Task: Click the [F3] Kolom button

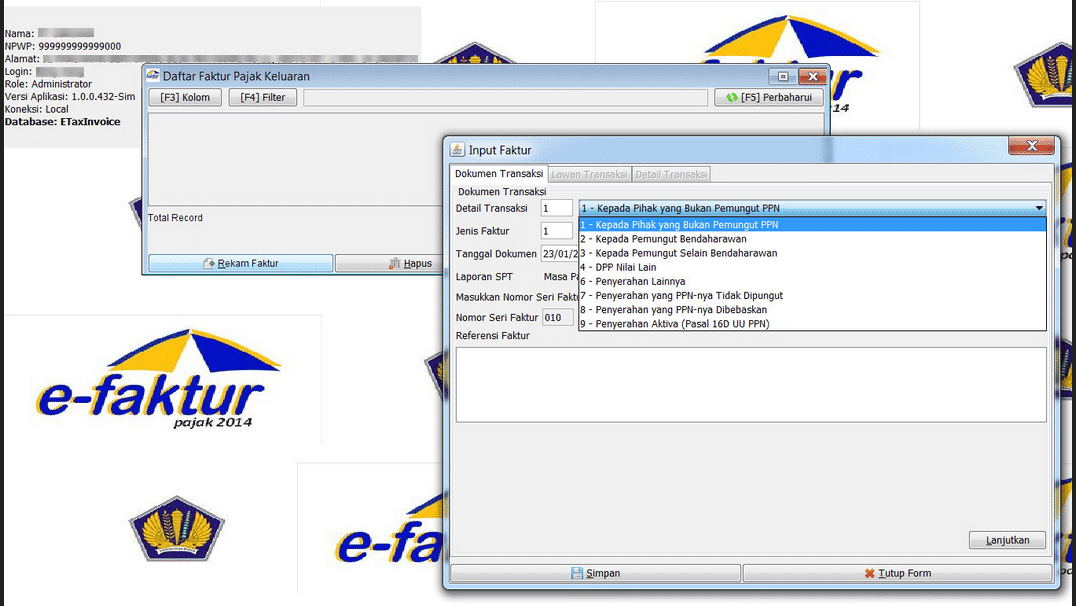Action: (x=185, y=97)
